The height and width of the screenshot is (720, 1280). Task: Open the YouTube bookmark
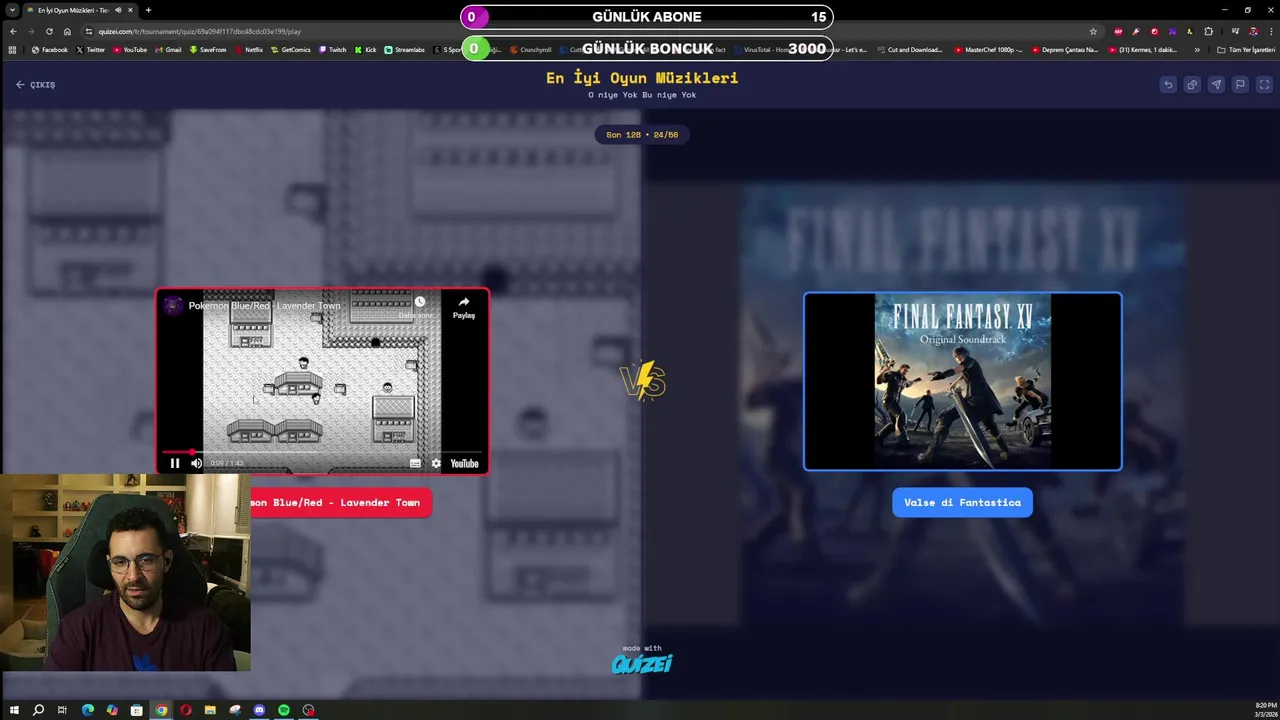pos(130,50)
